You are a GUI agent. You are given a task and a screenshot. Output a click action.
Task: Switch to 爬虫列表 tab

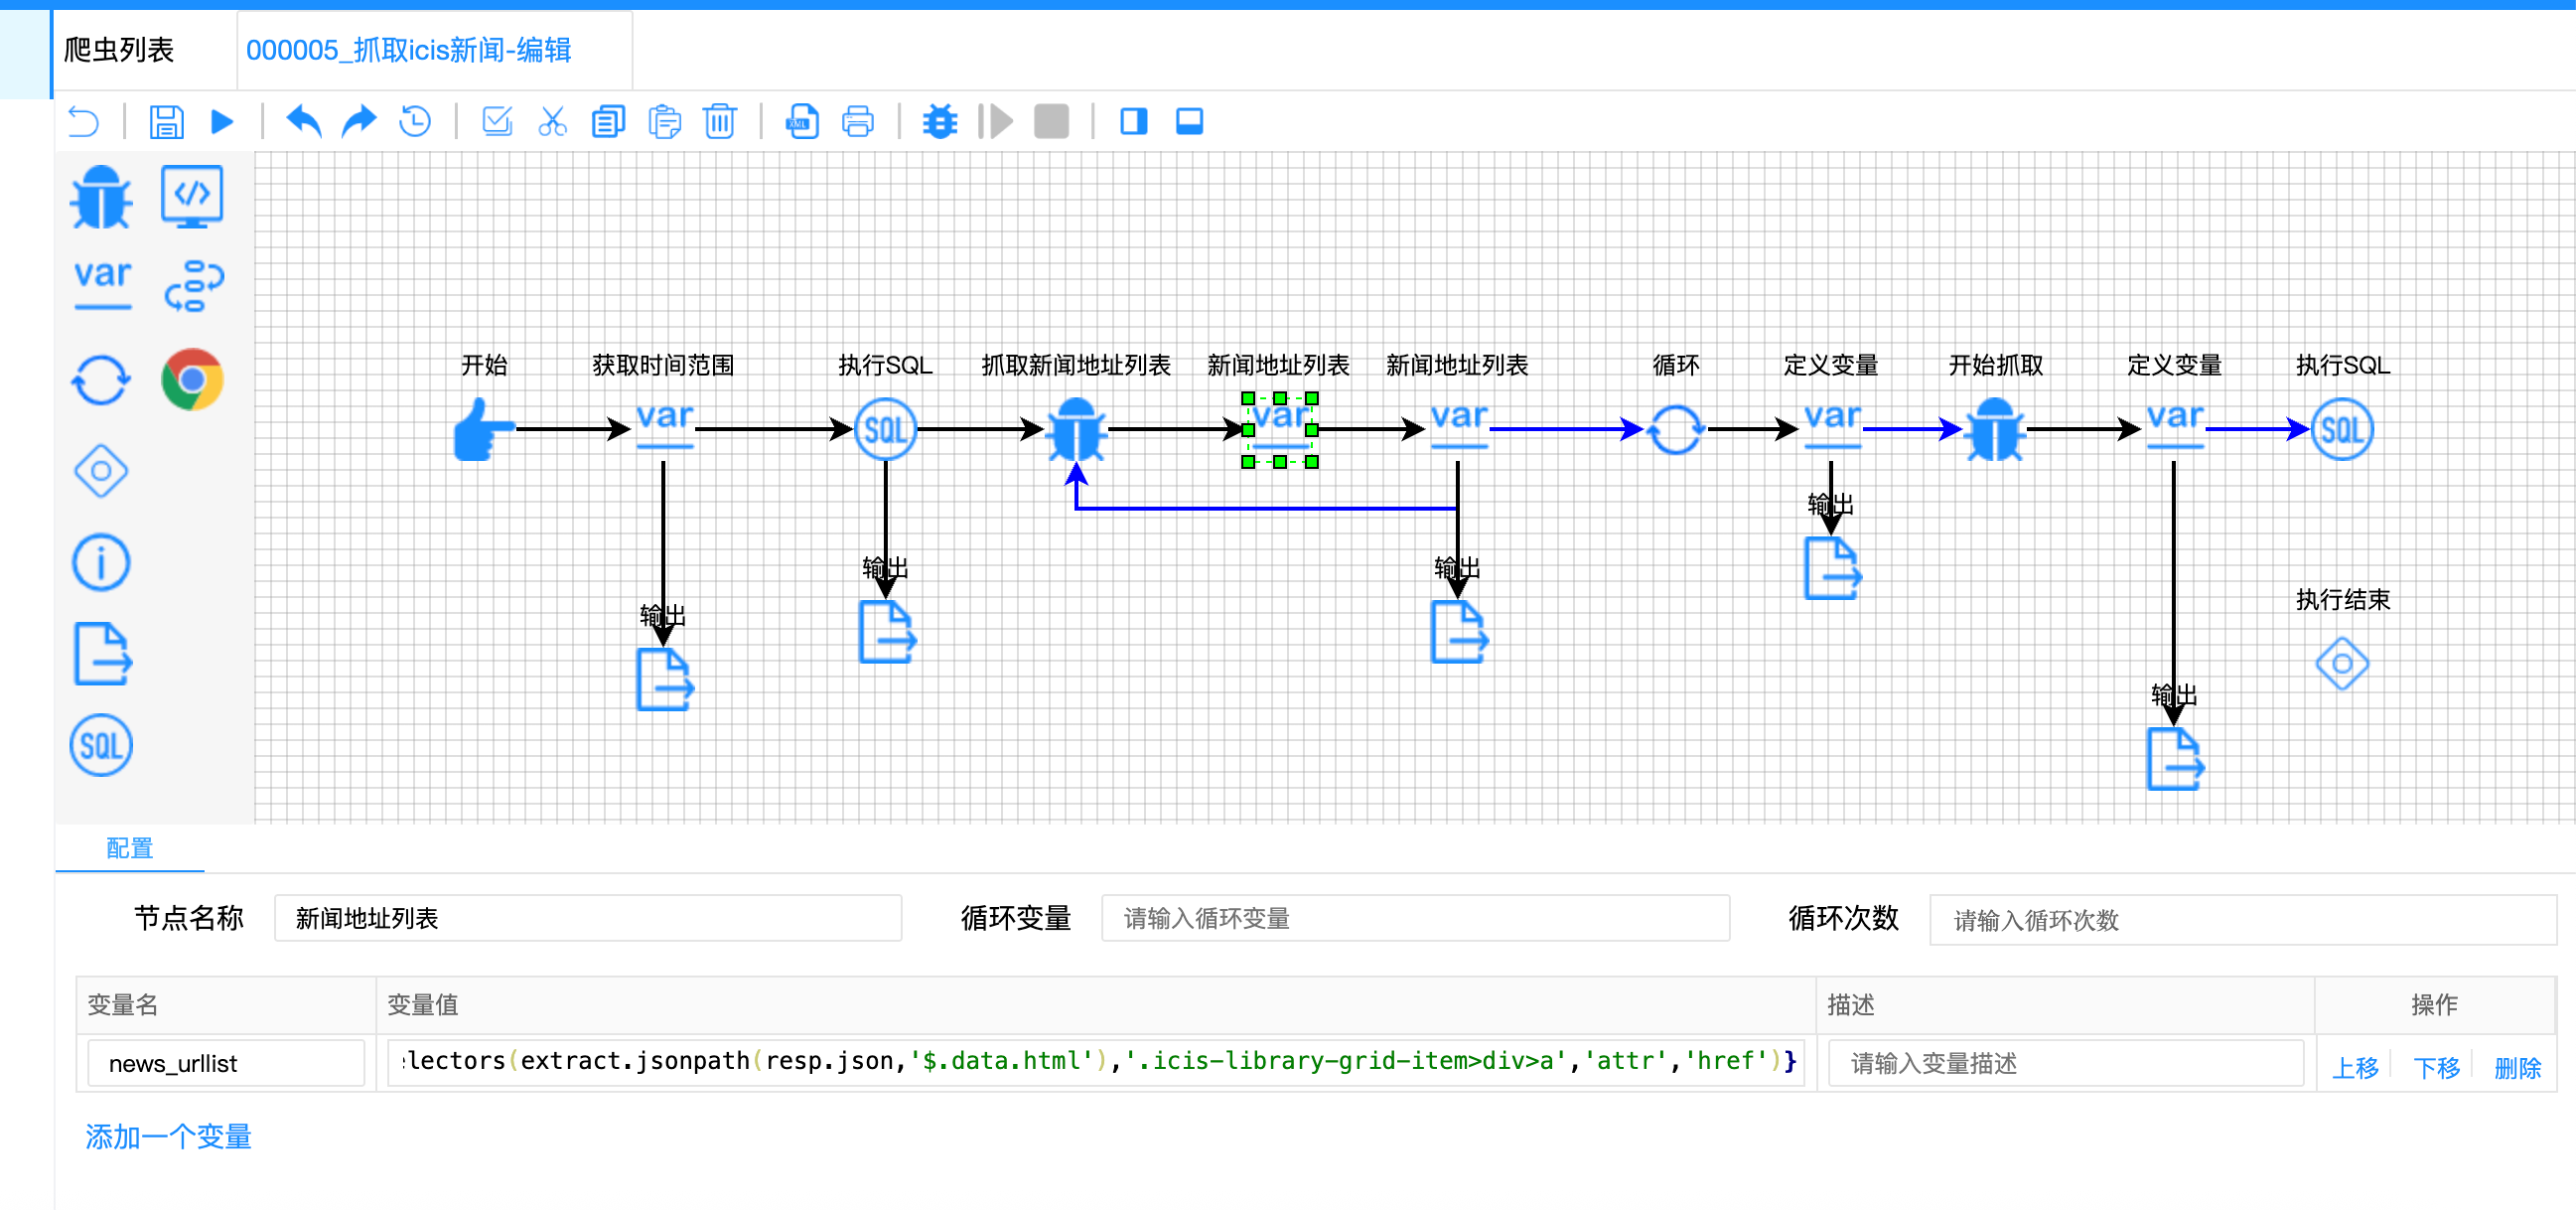click(x=119, y=50)
